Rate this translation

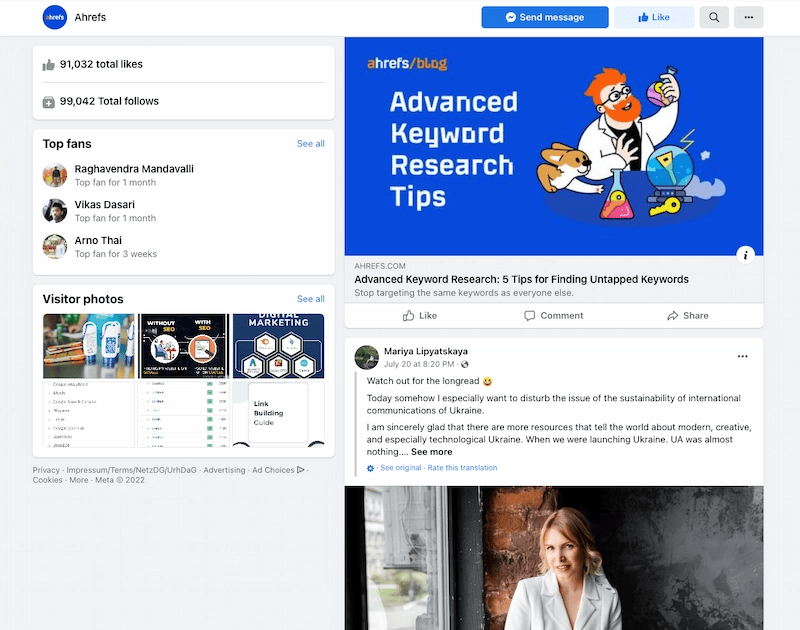(x=462, y=468)
